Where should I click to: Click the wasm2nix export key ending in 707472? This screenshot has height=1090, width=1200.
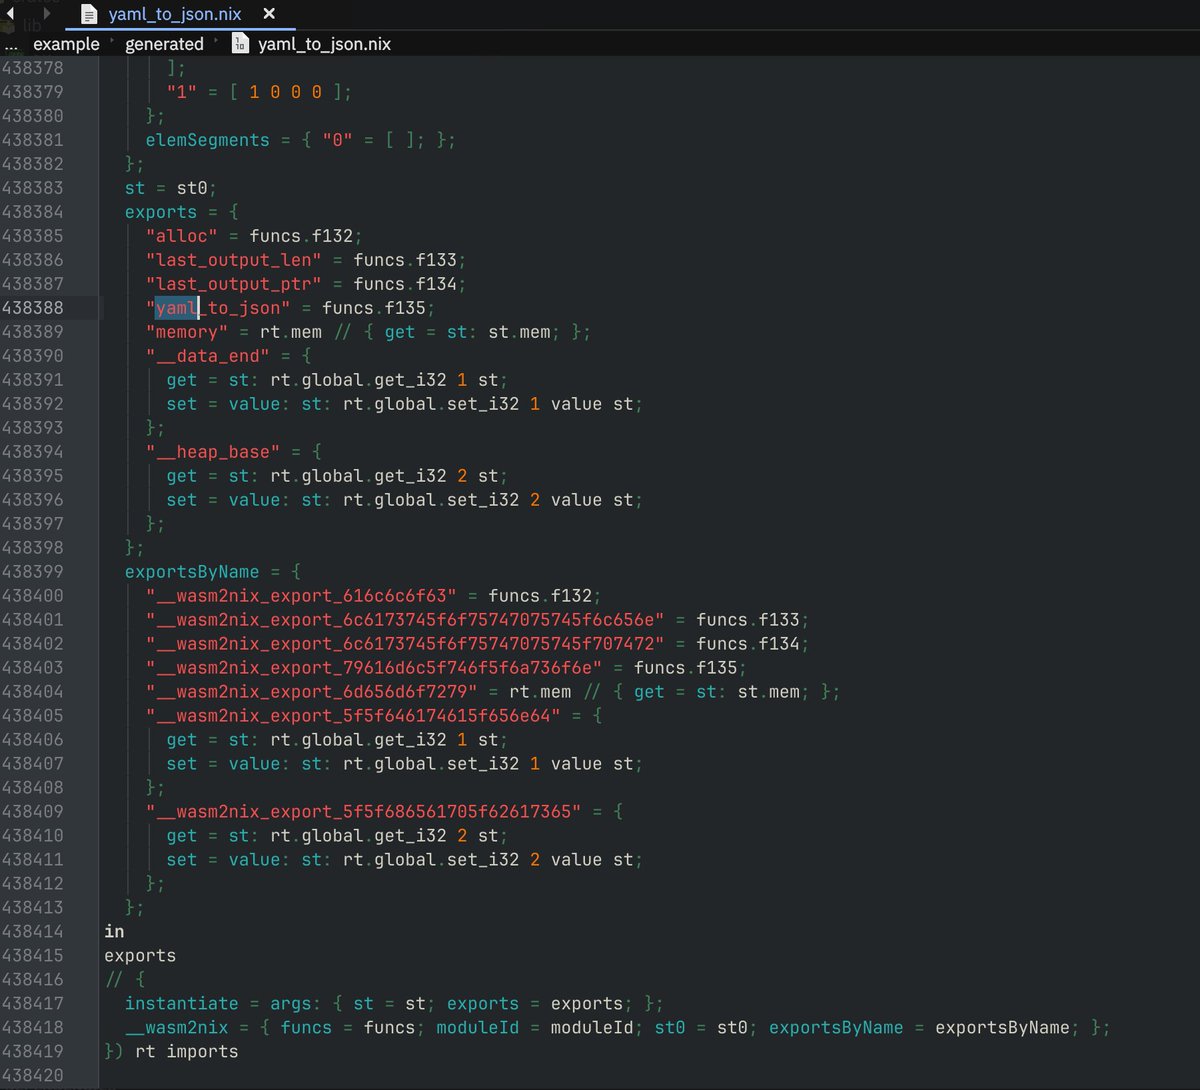406,644
